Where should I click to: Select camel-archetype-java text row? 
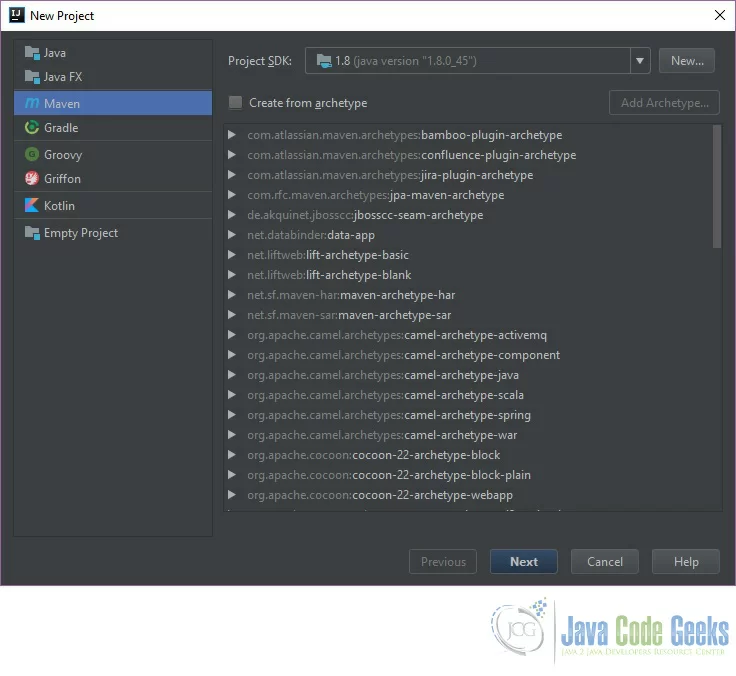(x=383, y=375)
